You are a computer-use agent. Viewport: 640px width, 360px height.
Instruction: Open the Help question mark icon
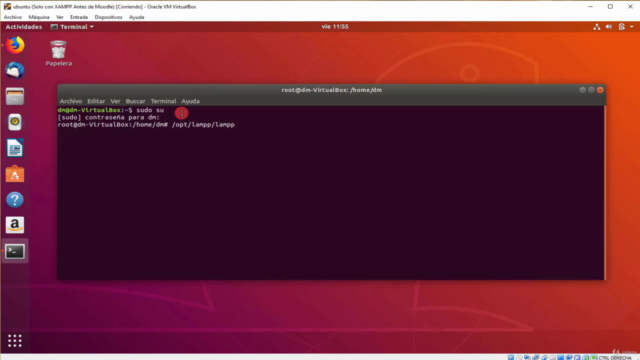tap(15, 200)
